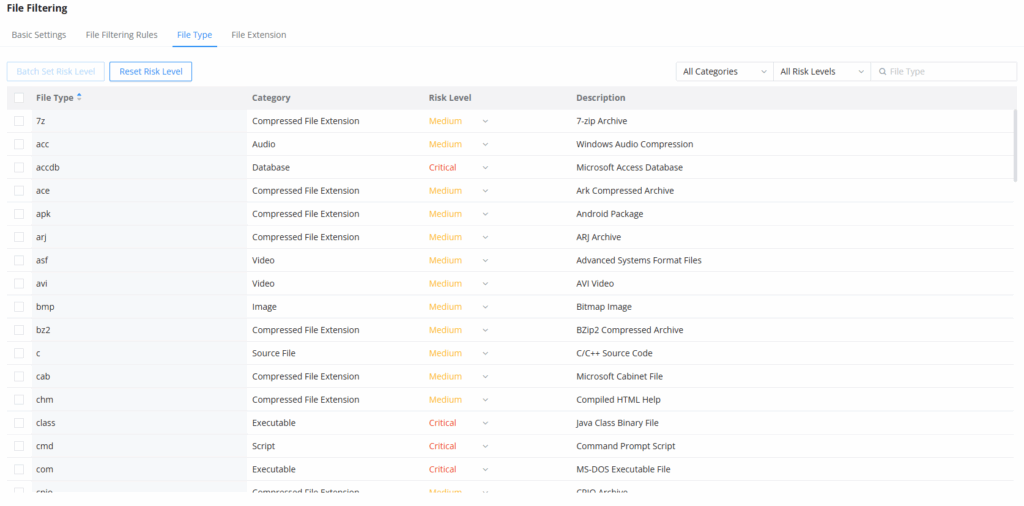
Task: Click the 'Java Class Binary File' description
Action: 617,423
